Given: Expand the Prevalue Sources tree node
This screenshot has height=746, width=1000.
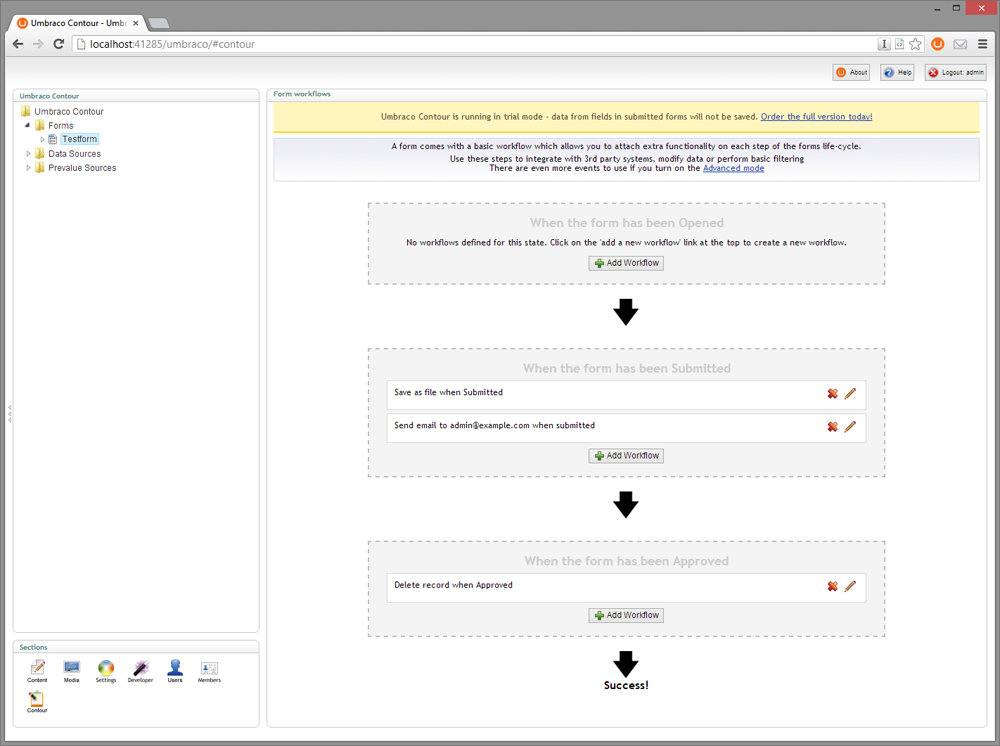Looking at the screenshot, I should (x=28, y=168).
